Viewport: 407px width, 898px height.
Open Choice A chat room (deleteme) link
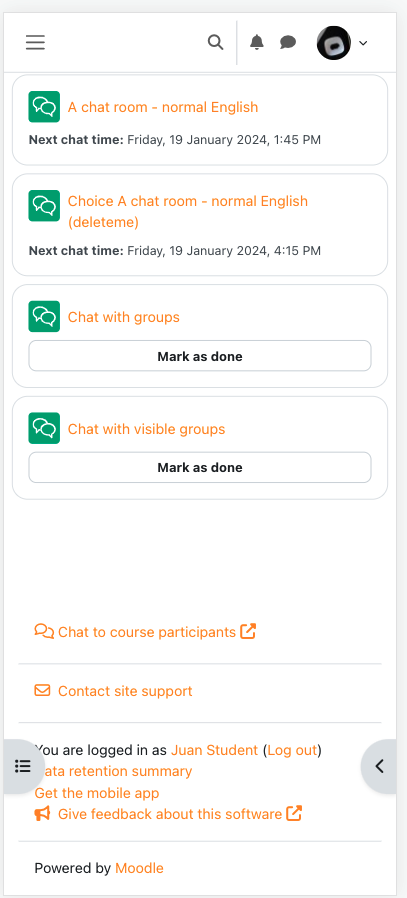[x=188, y=211]
